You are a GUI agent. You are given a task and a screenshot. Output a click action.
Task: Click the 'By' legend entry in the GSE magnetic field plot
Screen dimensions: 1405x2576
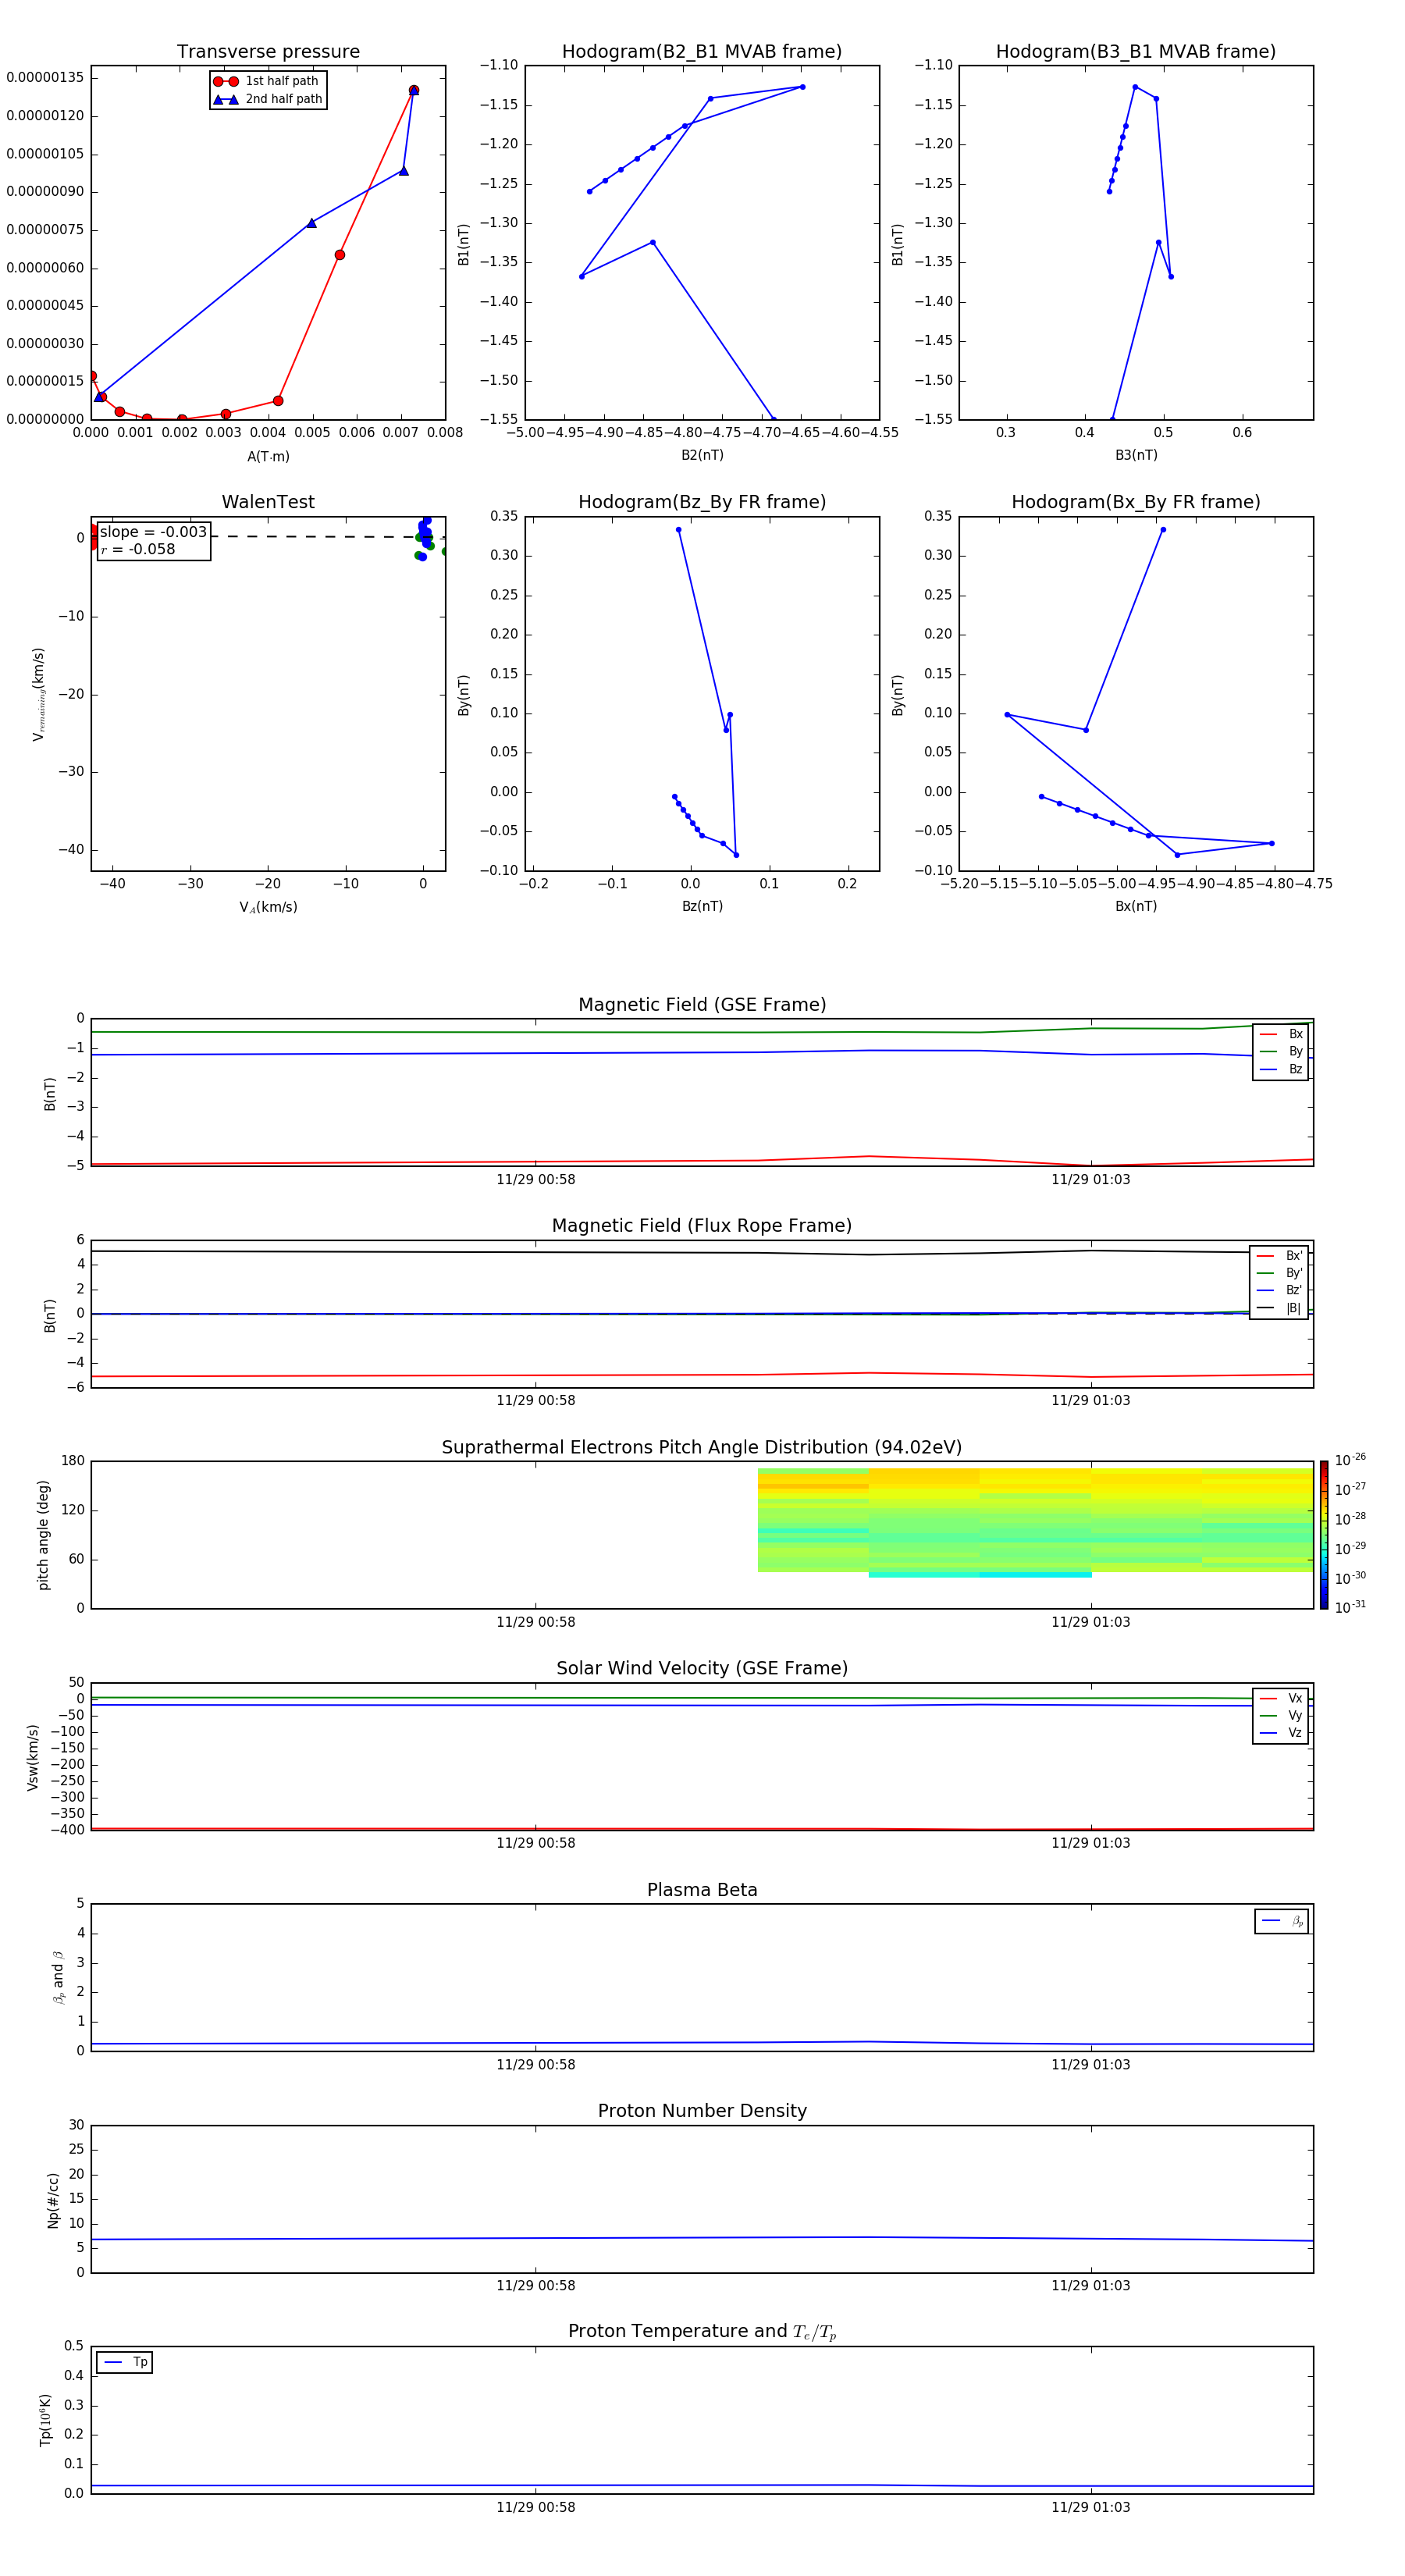point(1281,1052)
